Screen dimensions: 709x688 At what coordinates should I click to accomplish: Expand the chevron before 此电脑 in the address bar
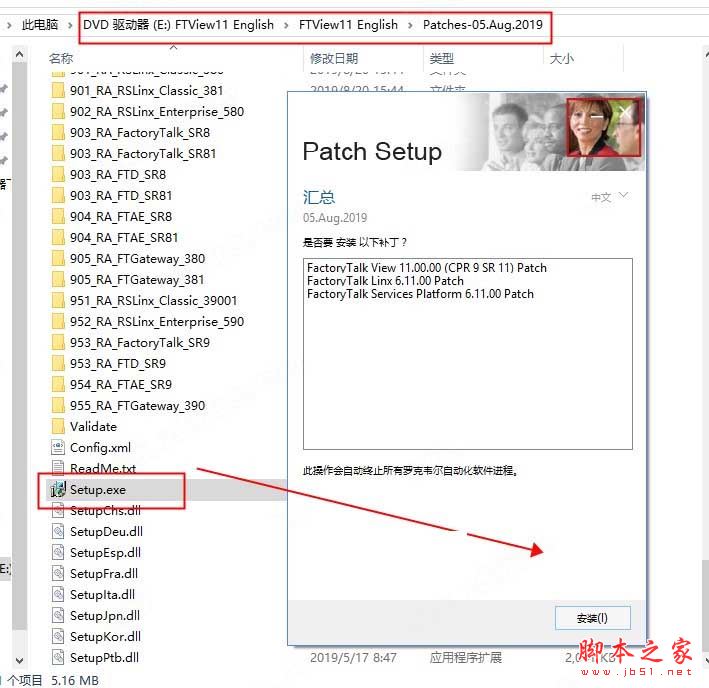pyautogui.click(x=9, y=25)
